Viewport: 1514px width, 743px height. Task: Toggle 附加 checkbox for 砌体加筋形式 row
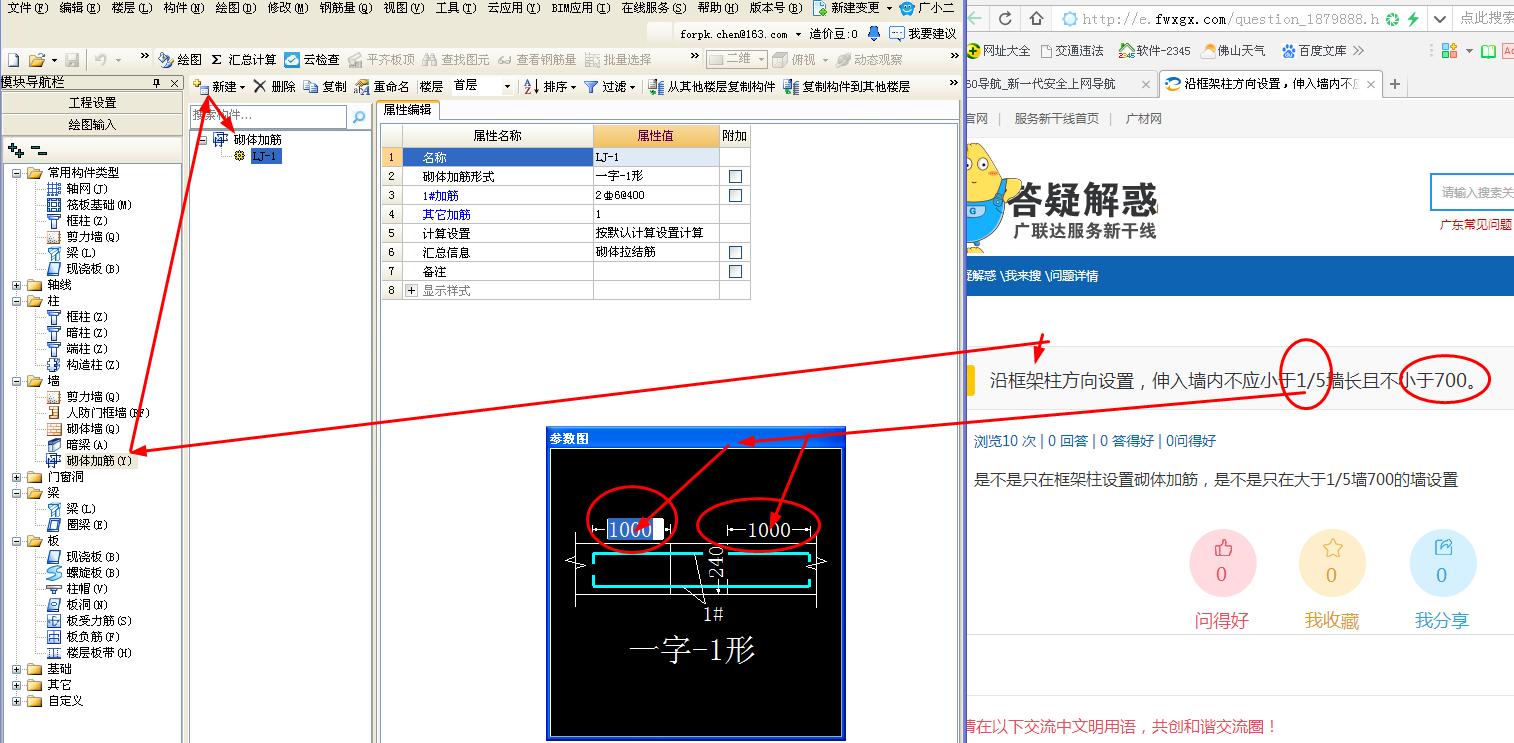click(x=735, y=176)
